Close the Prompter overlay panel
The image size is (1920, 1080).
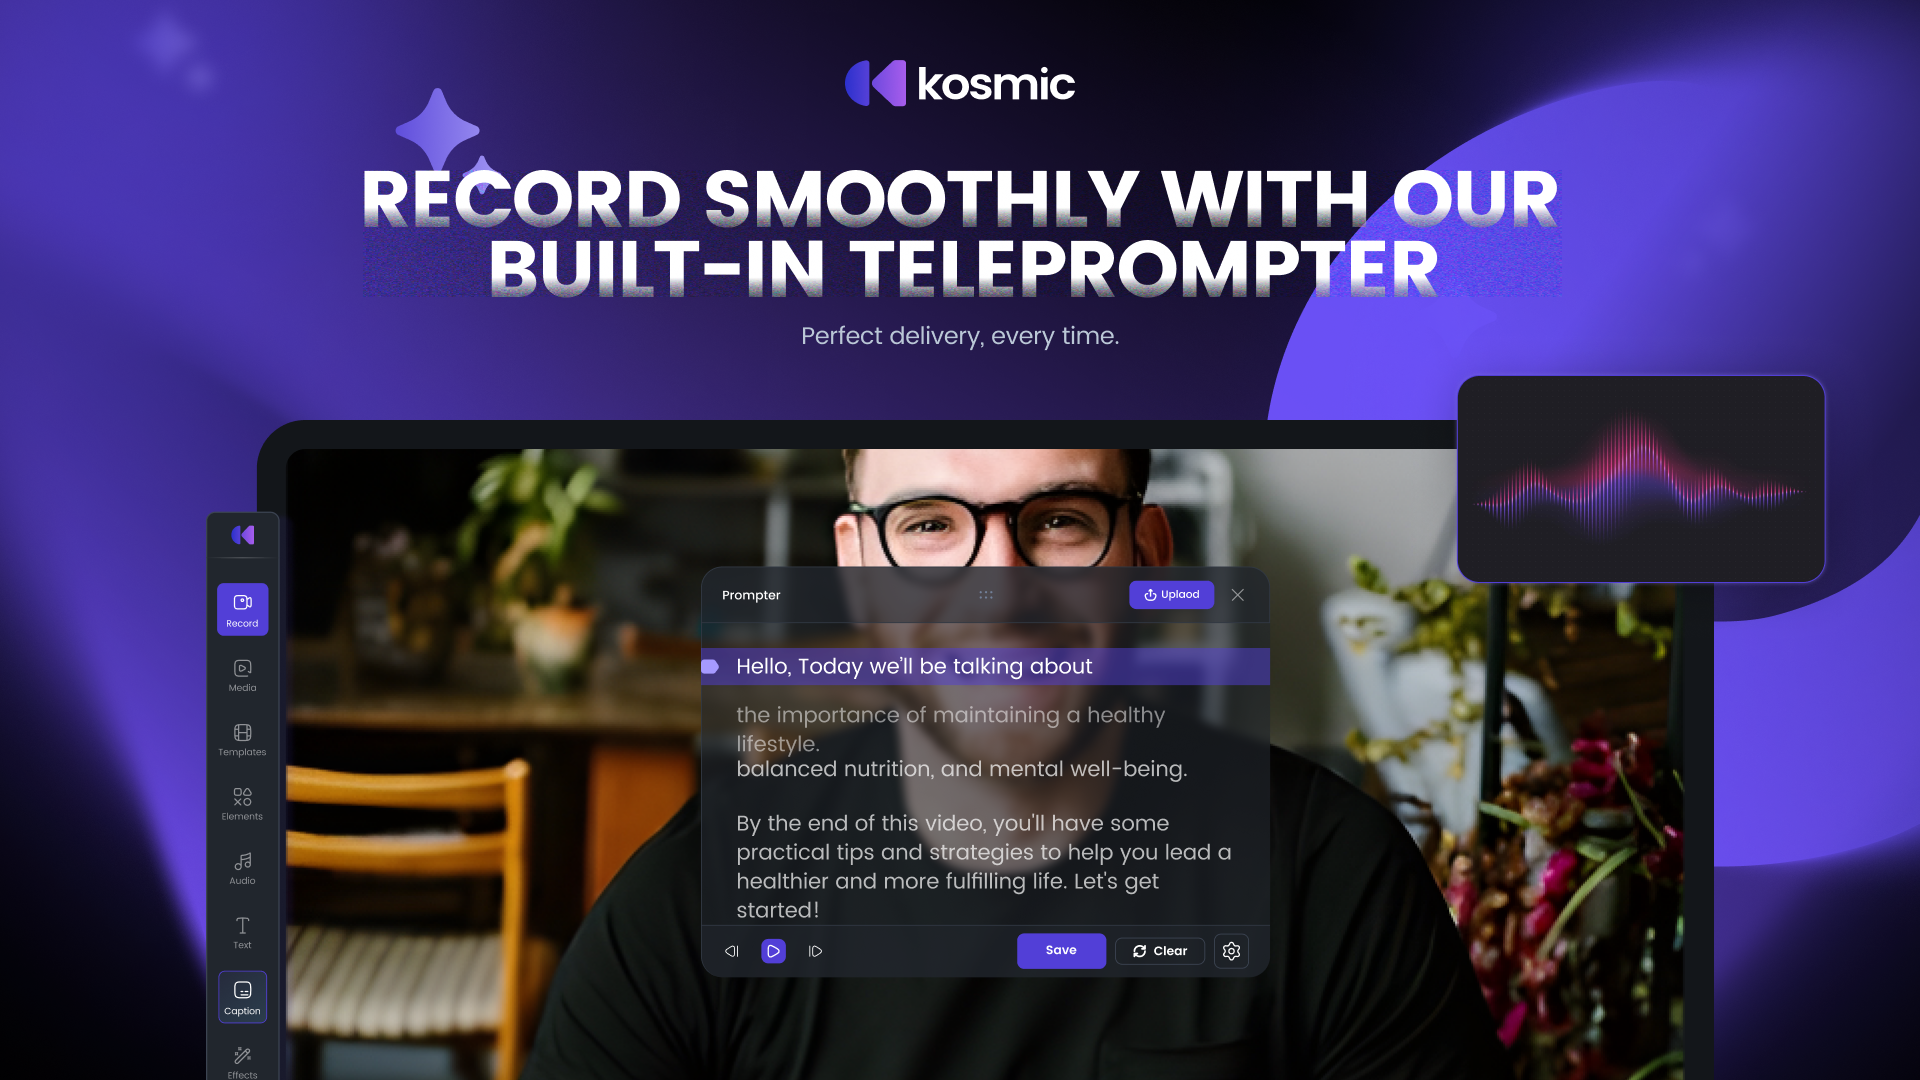pos(1237,595)
